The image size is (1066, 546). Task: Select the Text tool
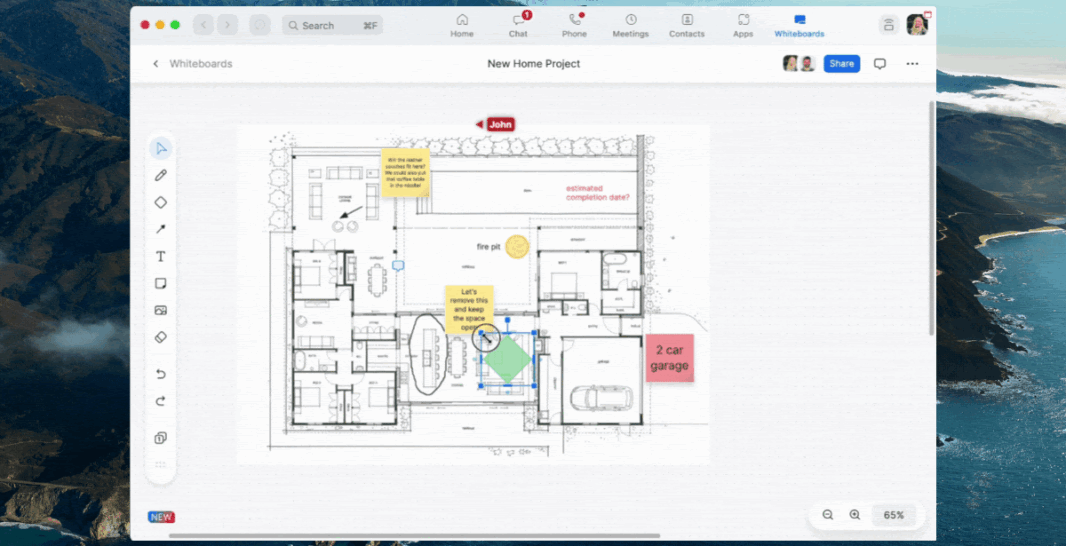click(160, 257)
